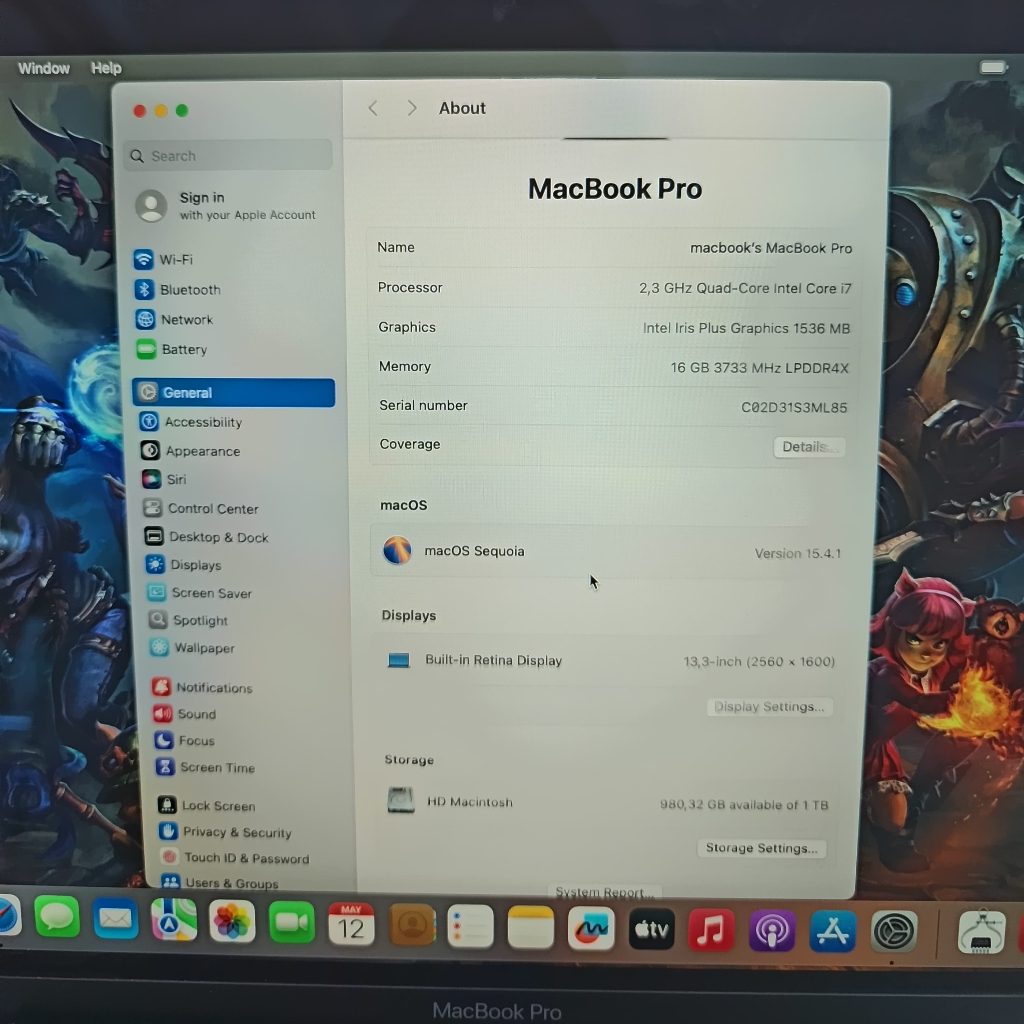Sign in with your Apple Account
This screenshot has height=1024, width=1024.
pyautogui.click(x=227, y=206)
